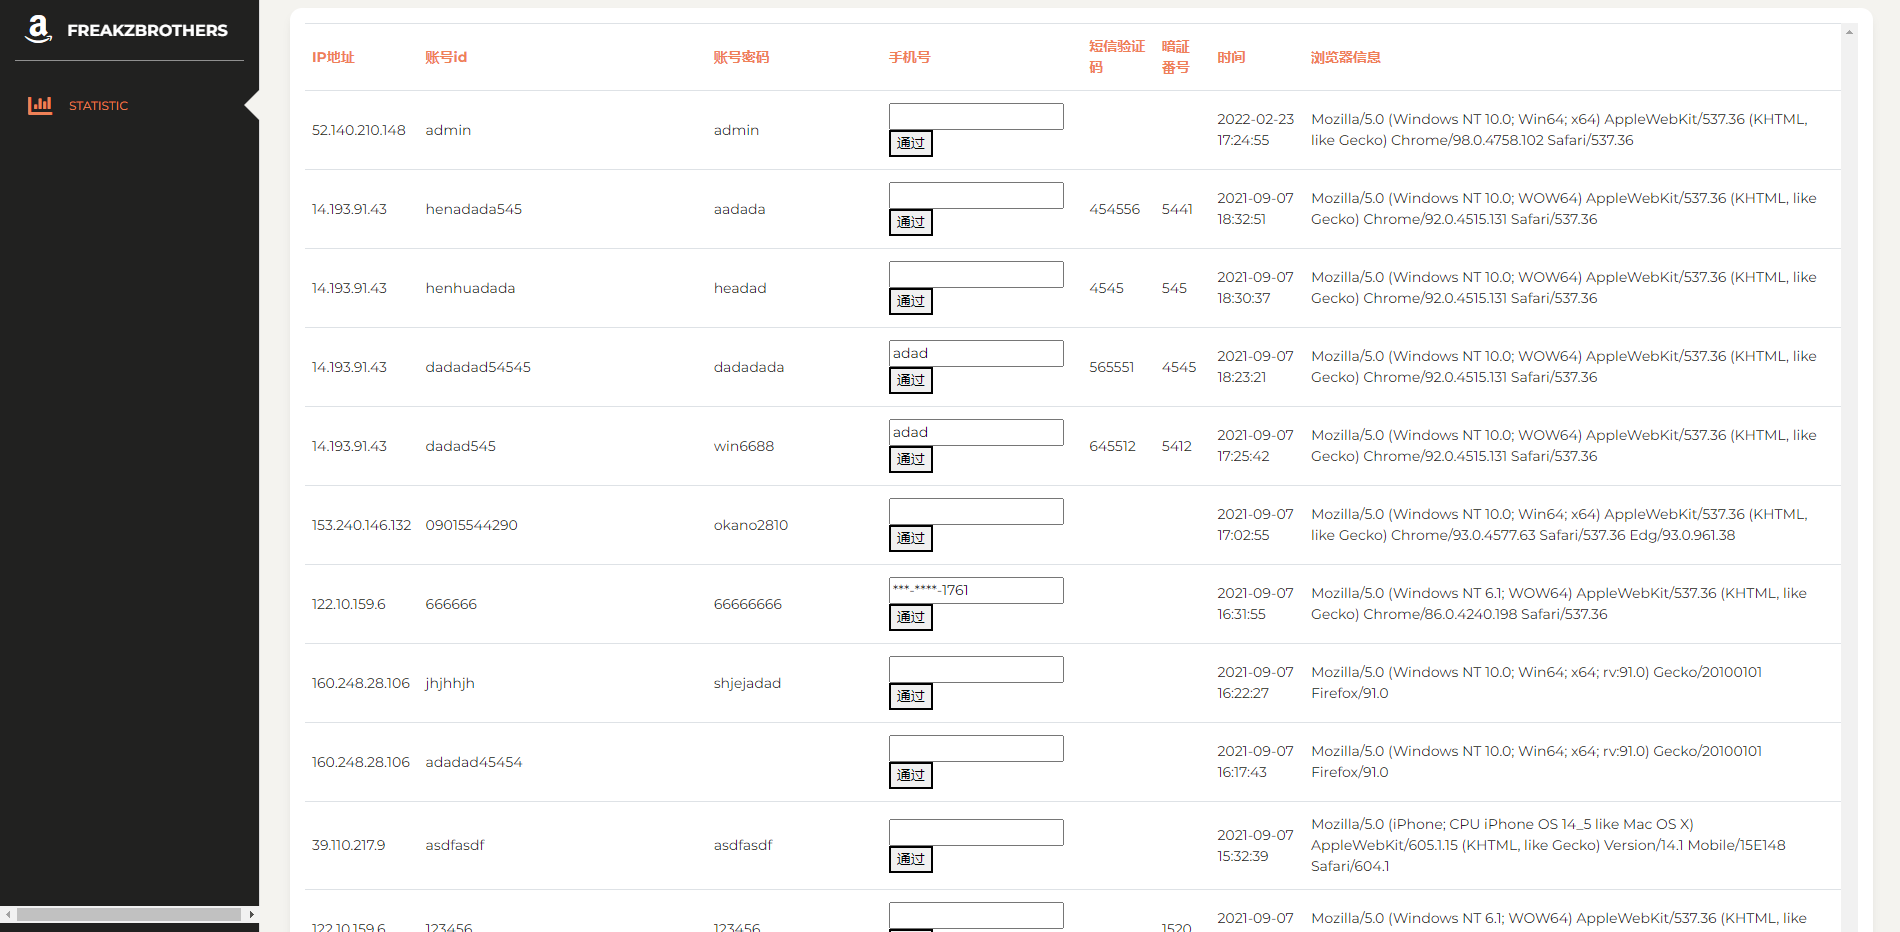Click the Amazon logo icon in sidebar
Screen dimensions: 1900x932
(x=38, y=29)
